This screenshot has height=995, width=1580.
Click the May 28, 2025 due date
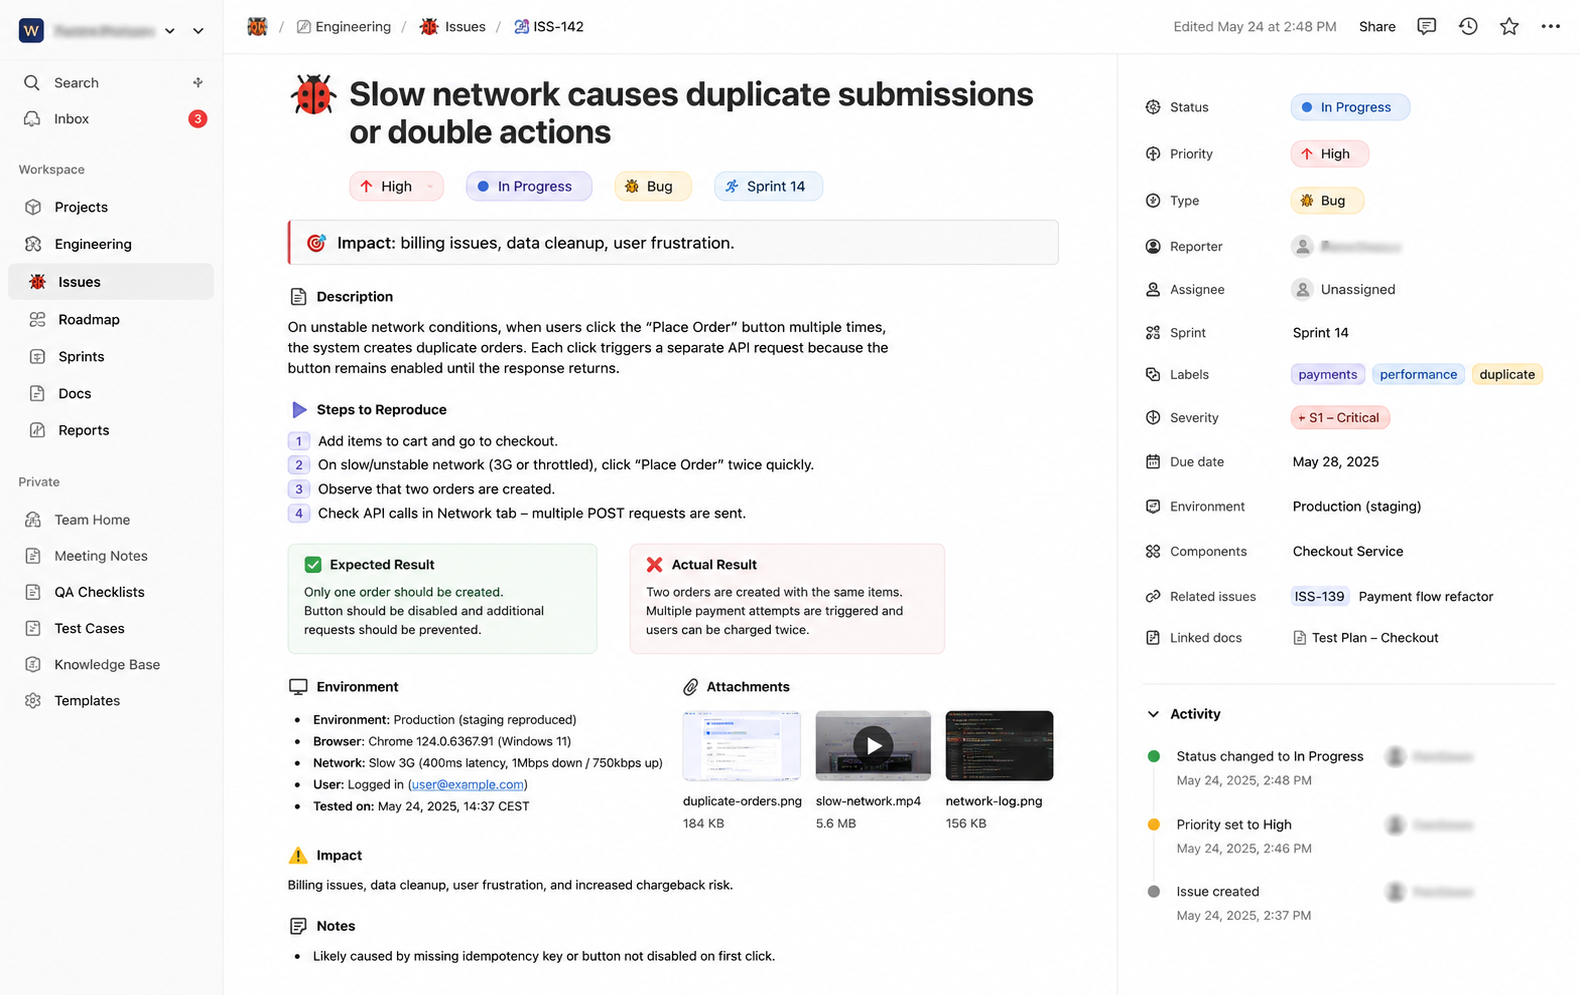[1335, 462]
